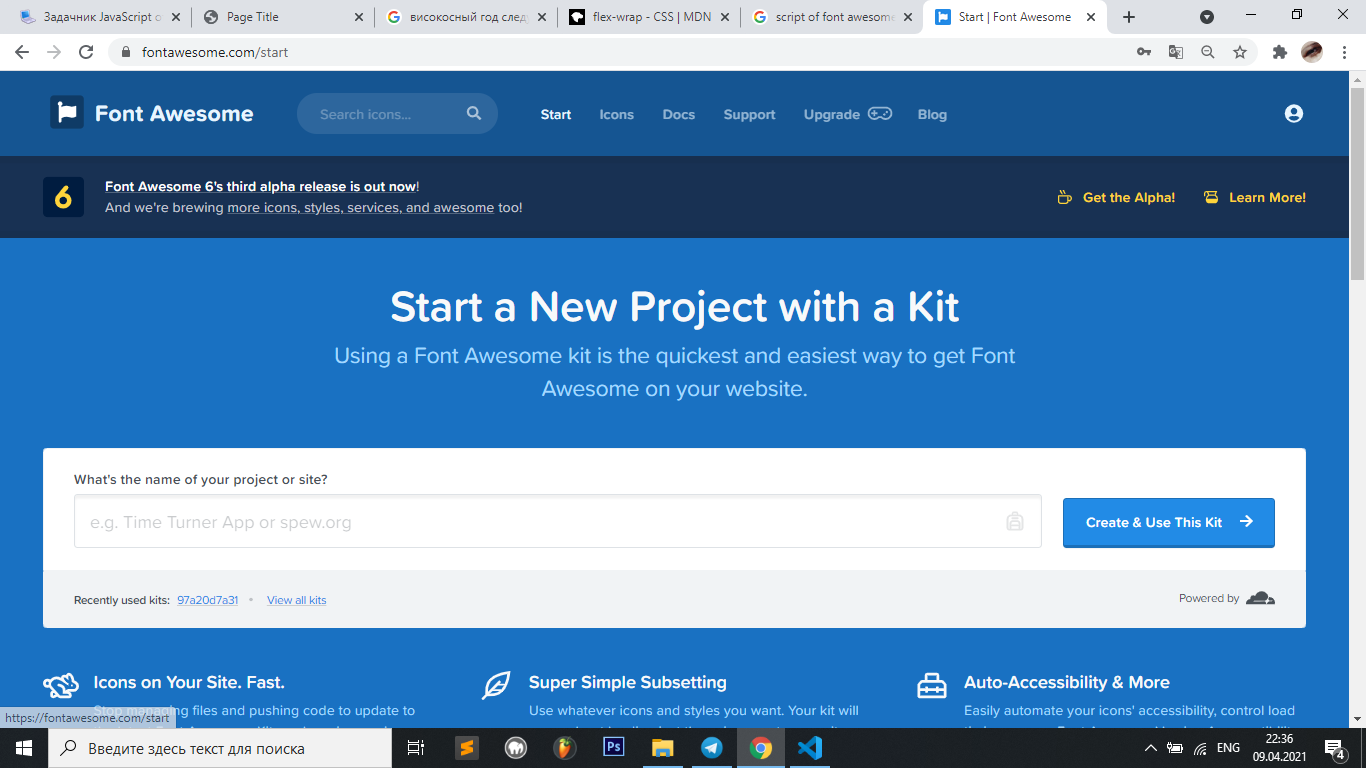This screenshot has height=768, width=1366.
Task: Switch to the flex-wrap CSS MDN tab
Action: 648,17
